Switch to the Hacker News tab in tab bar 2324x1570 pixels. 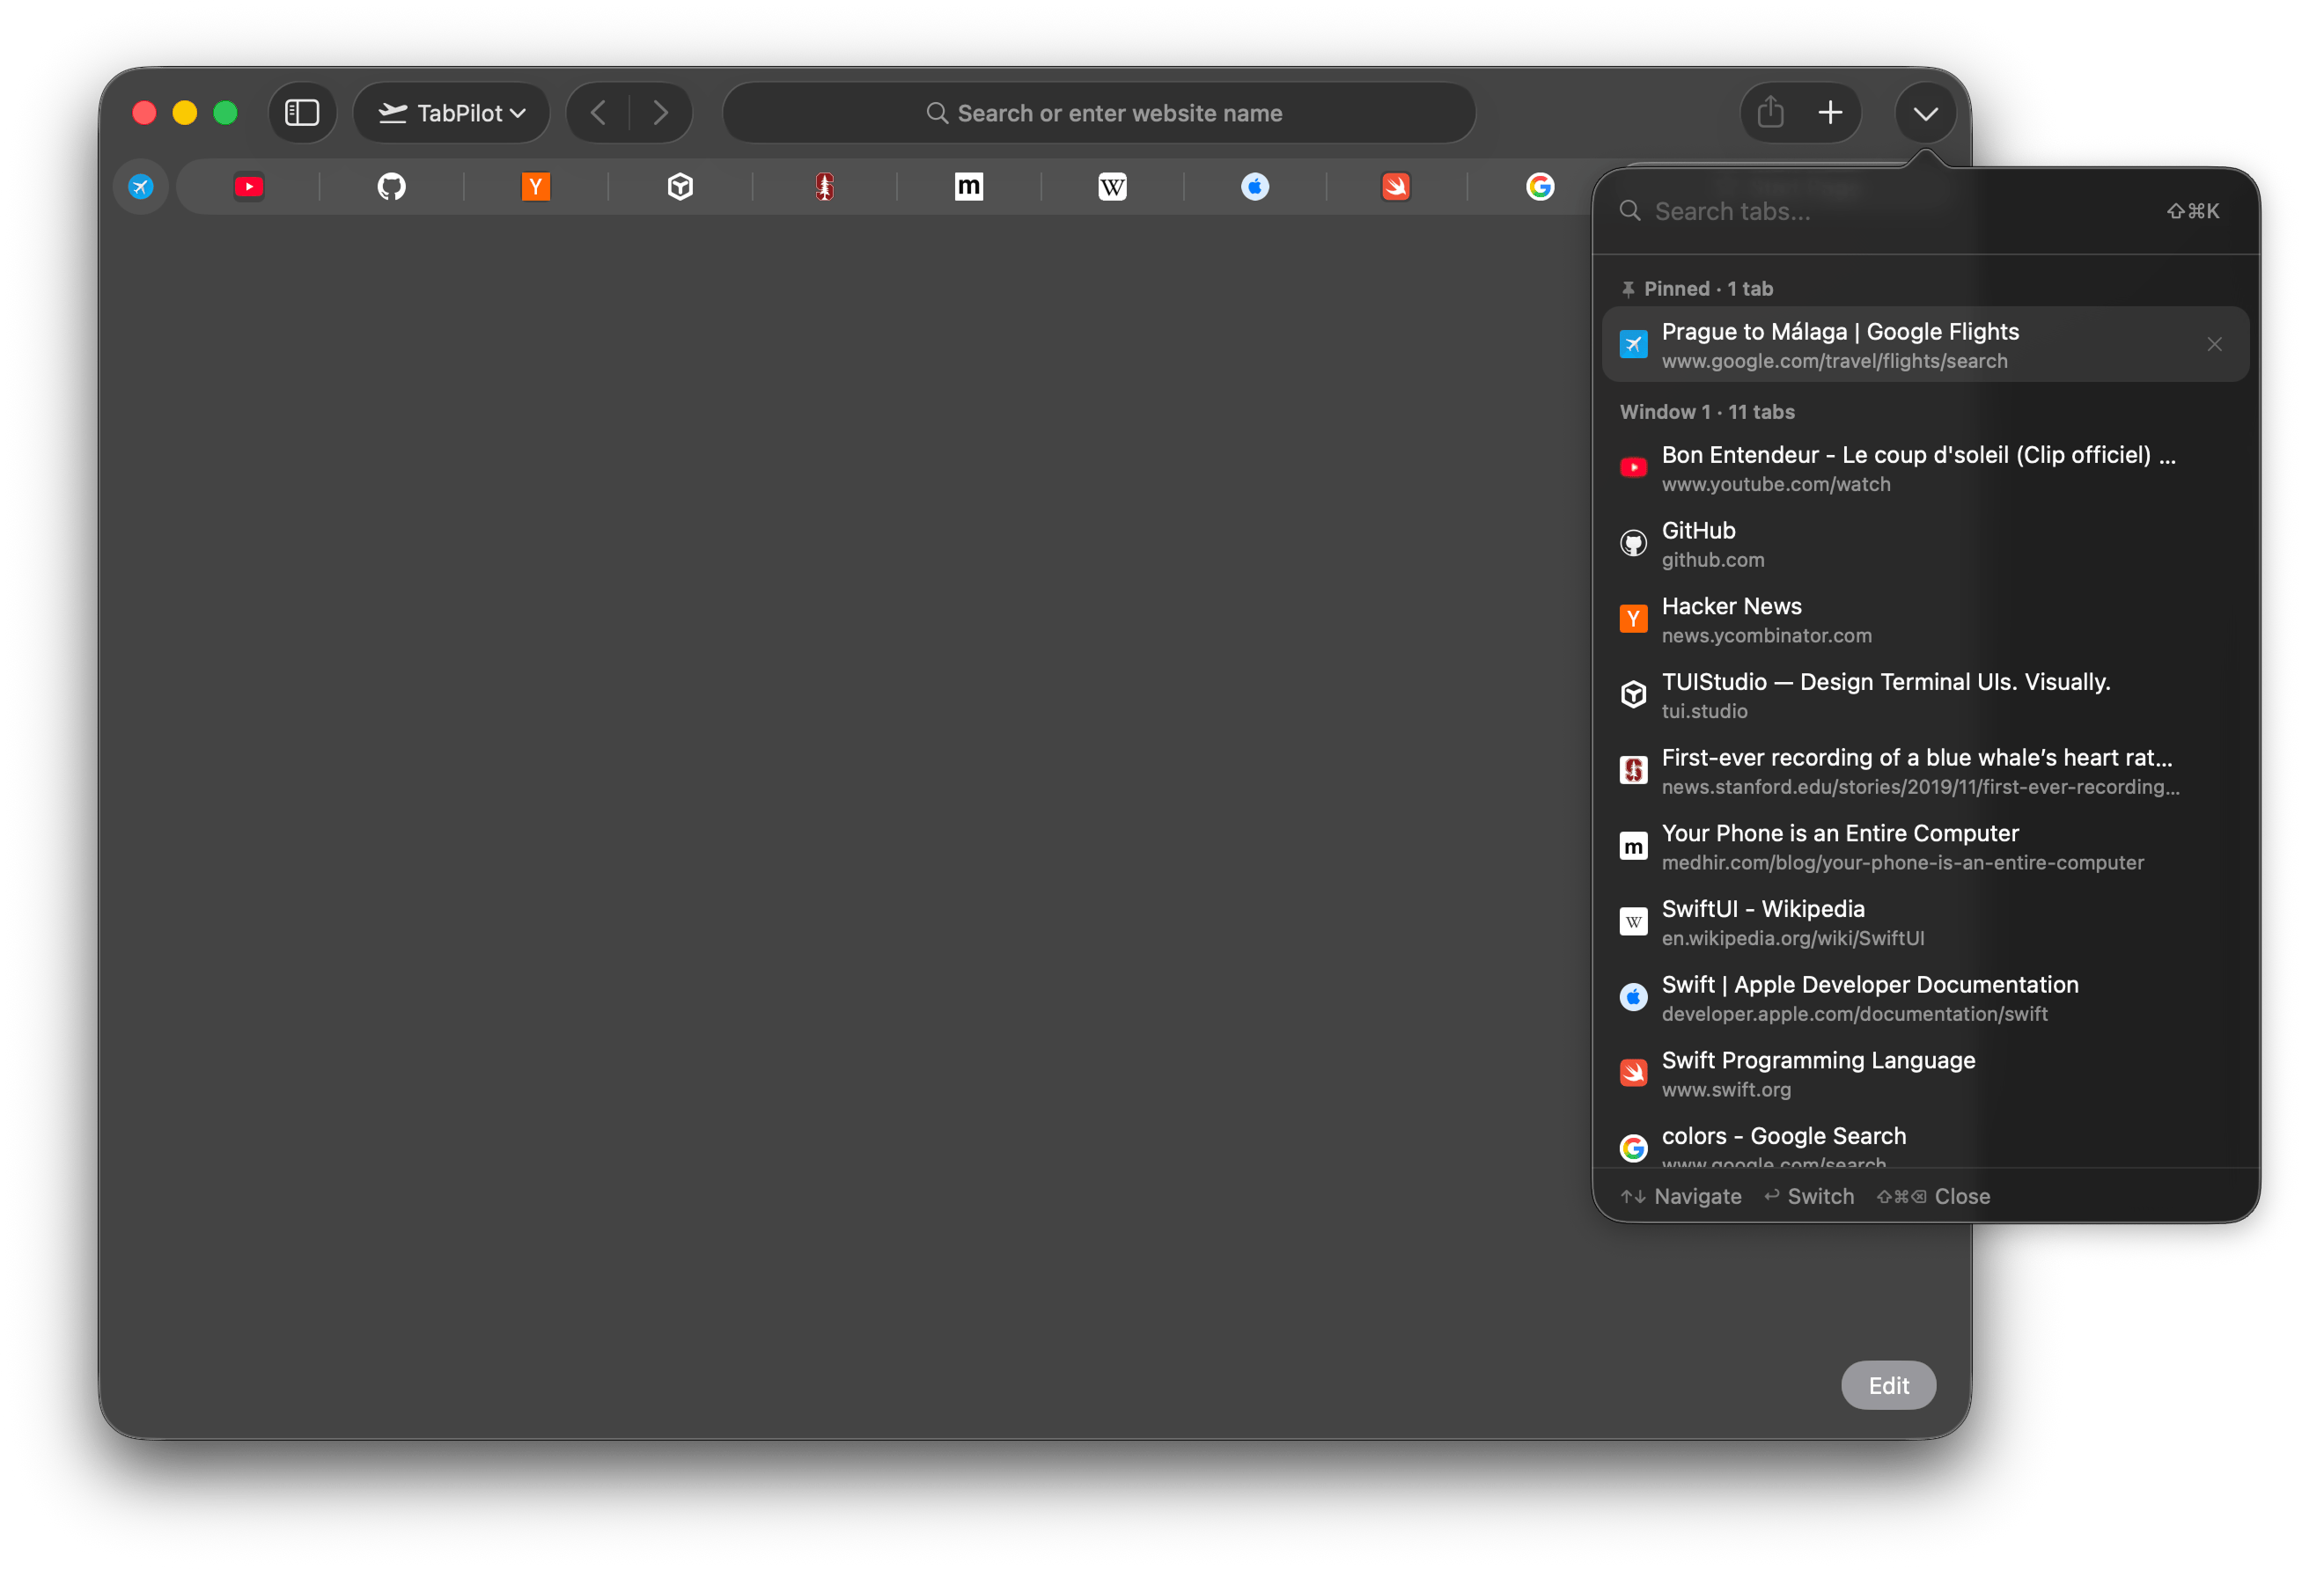536,187
